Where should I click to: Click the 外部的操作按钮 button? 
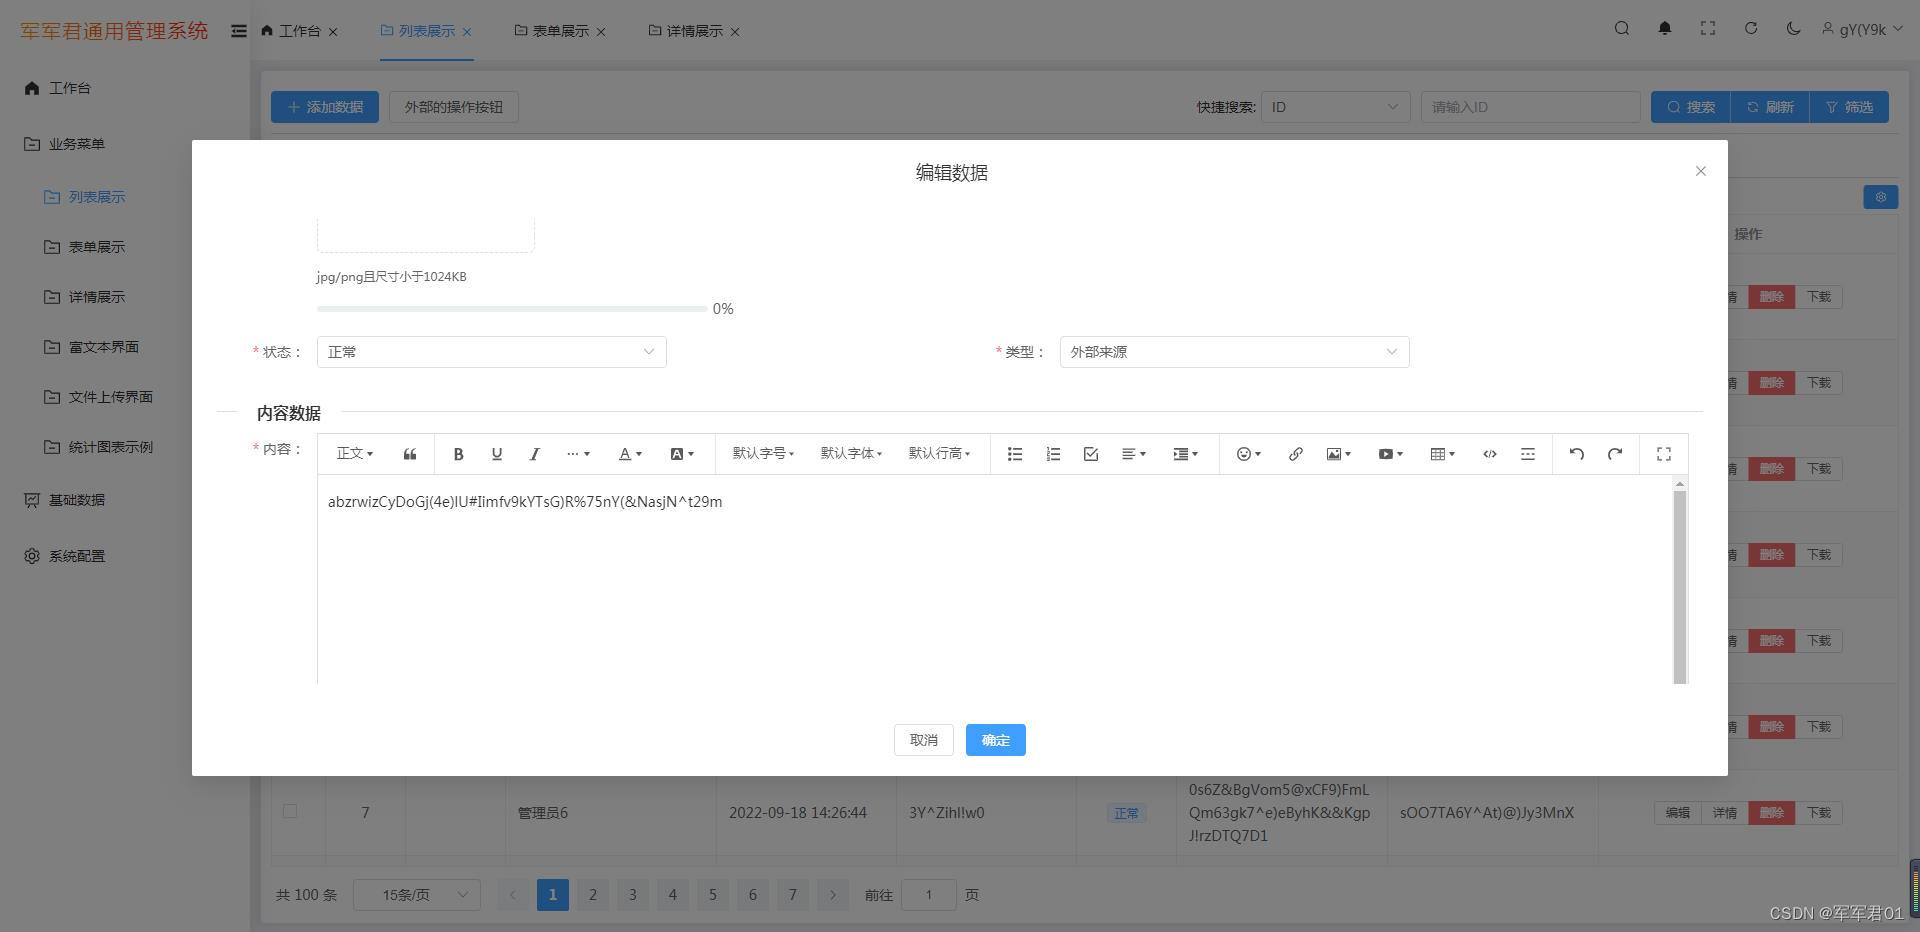[x=454, y=107]
